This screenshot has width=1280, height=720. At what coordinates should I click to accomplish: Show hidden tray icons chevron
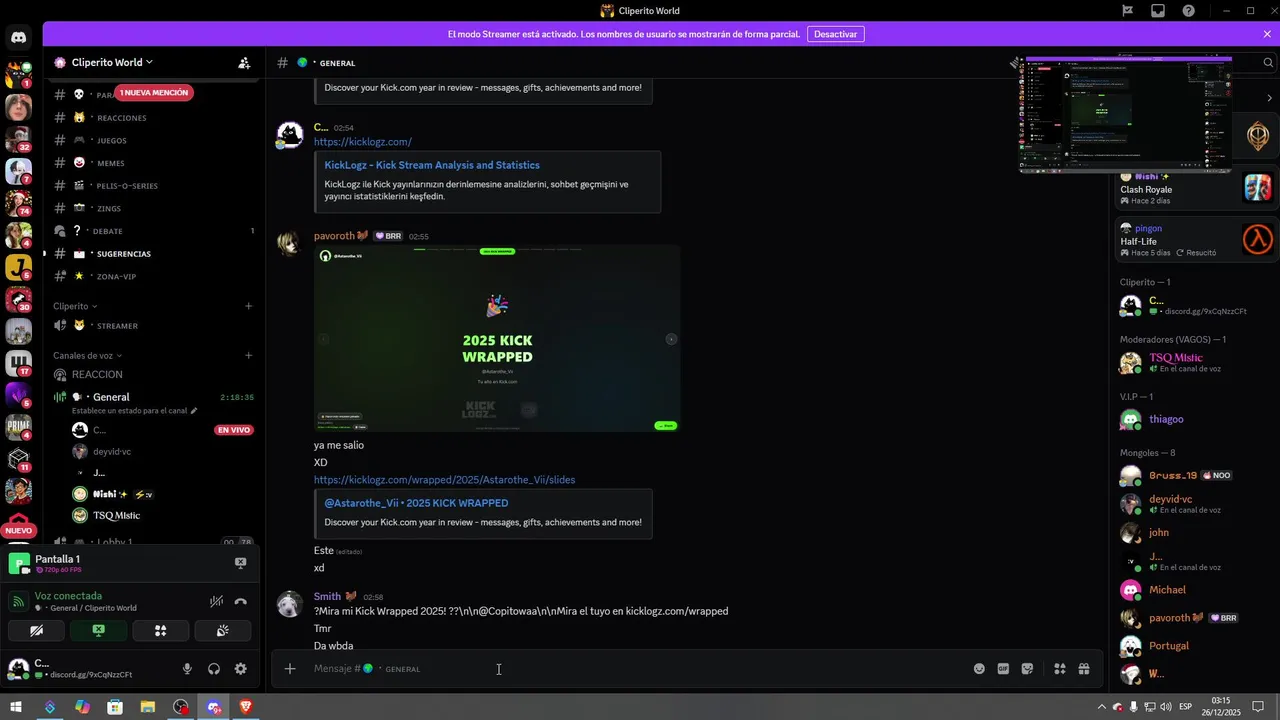click(x=1102, y=707)
